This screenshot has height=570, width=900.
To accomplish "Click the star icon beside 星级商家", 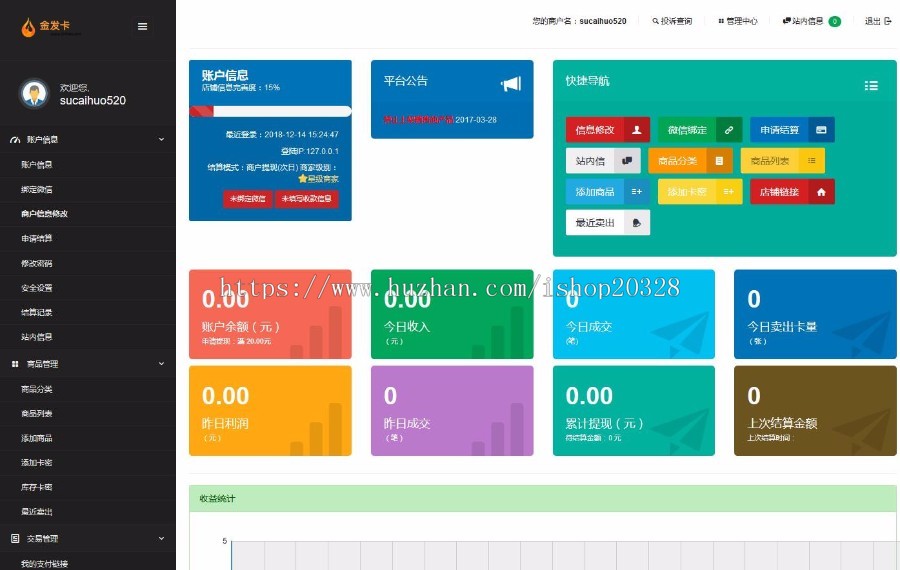I will 302,179.
